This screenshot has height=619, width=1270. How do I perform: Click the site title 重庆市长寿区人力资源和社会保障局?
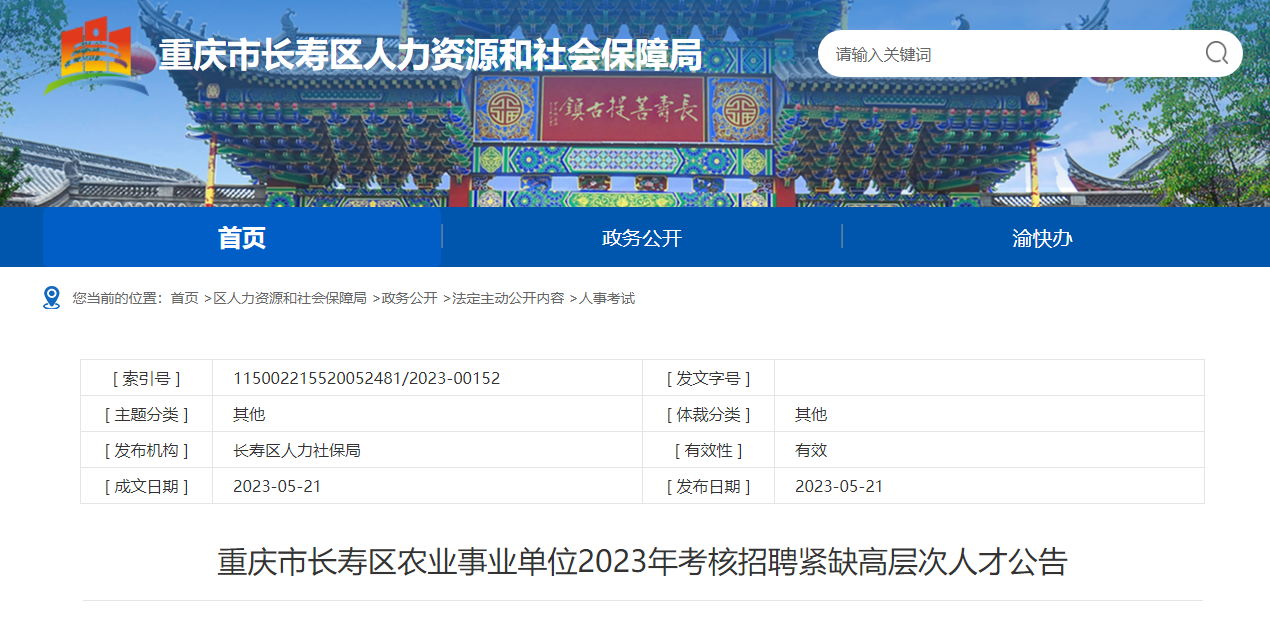pos(431,55)
